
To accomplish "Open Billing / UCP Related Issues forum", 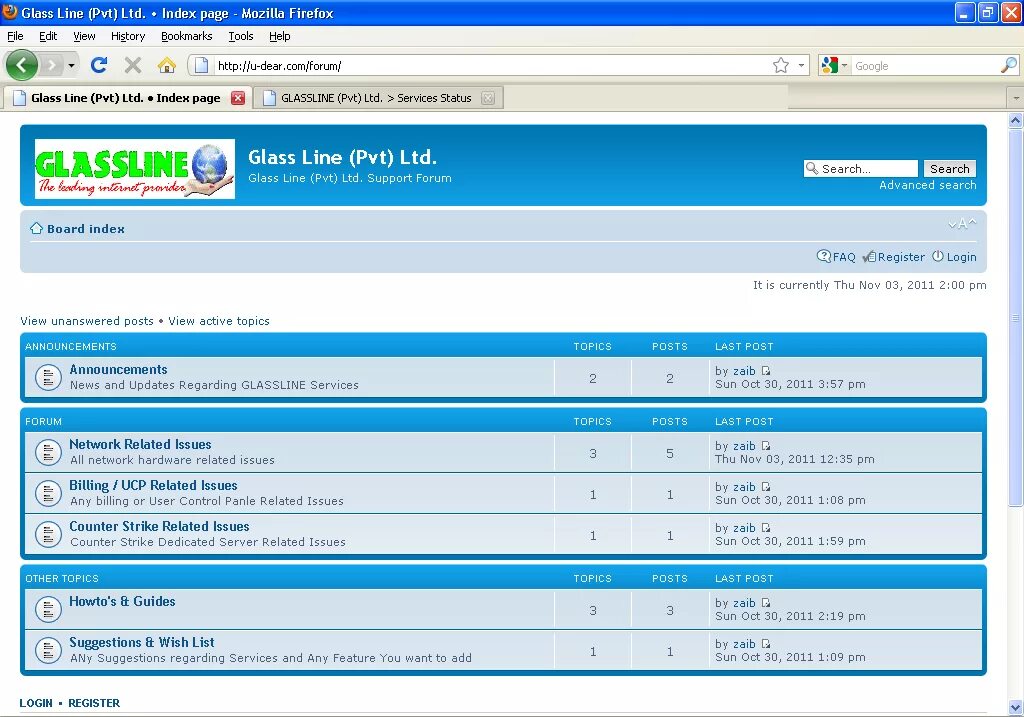I will tap(153, 485).
